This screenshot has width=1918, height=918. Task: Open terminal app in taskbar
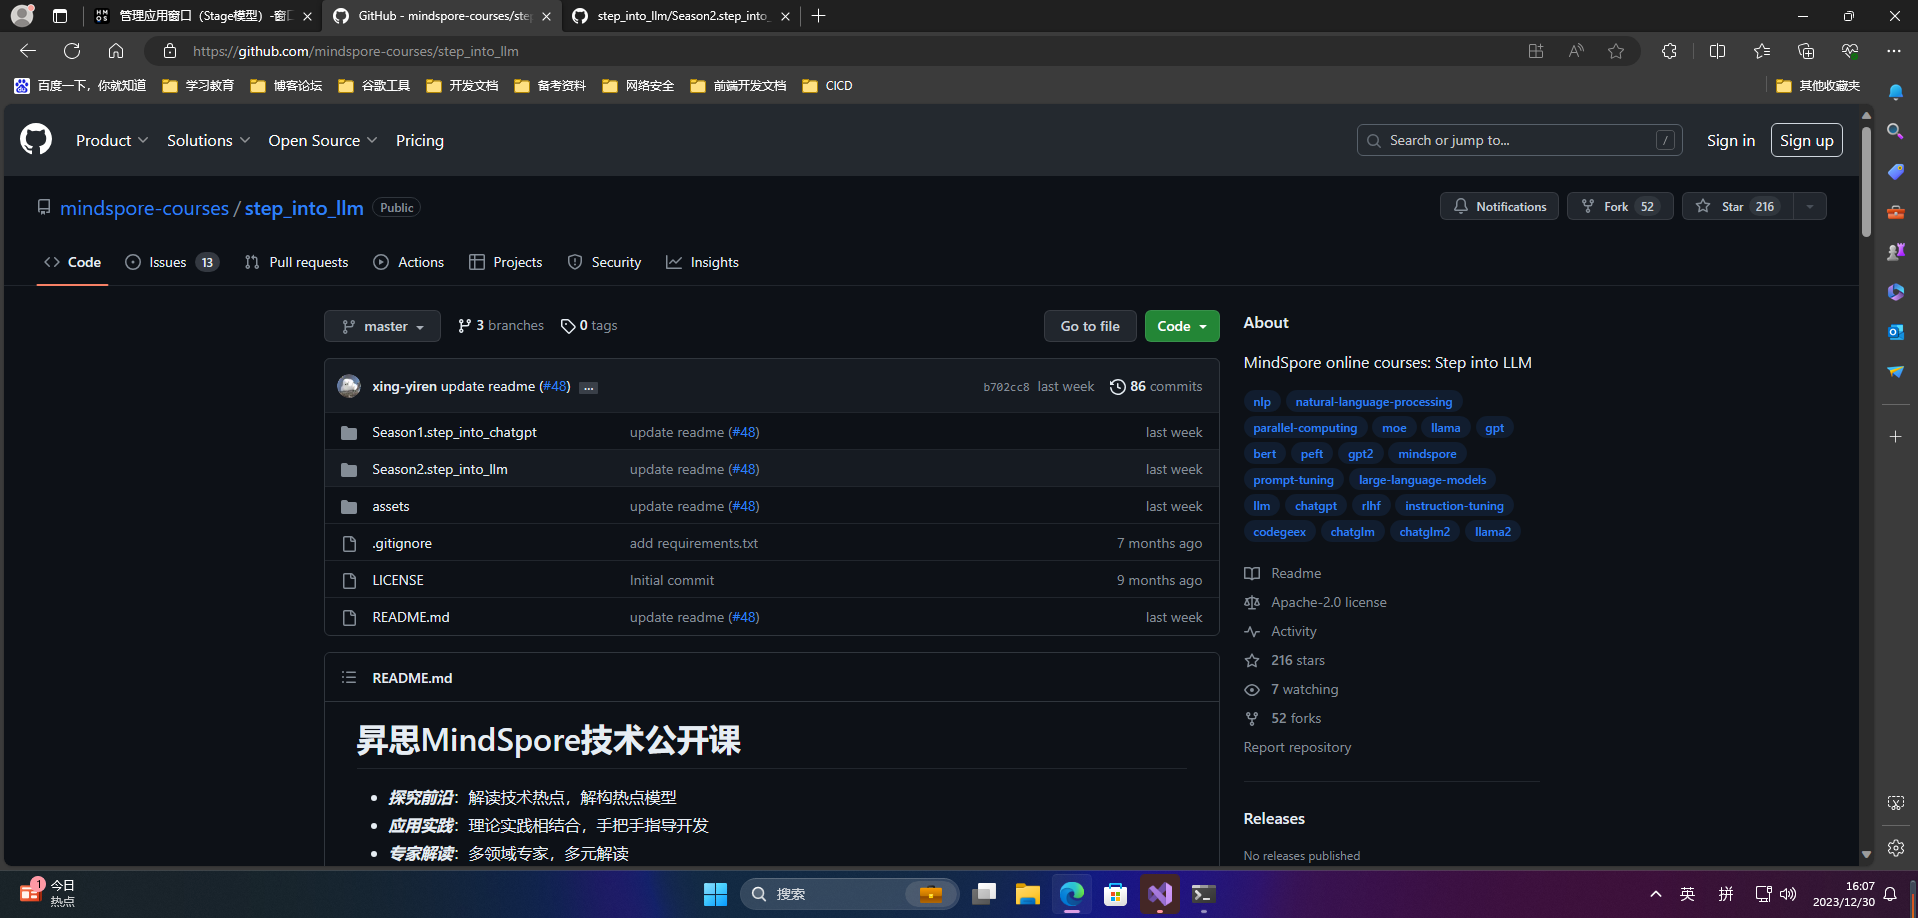(1203, 894)
